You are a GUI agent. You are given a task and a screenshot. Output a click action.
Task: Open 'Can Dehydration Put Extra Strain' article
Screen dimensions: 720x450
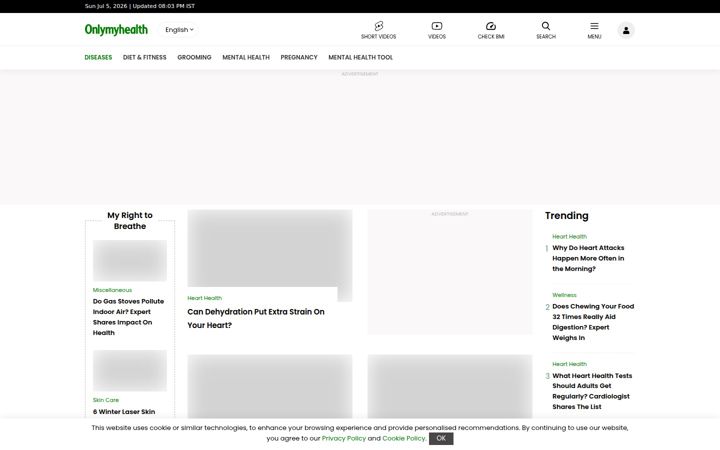256,318
